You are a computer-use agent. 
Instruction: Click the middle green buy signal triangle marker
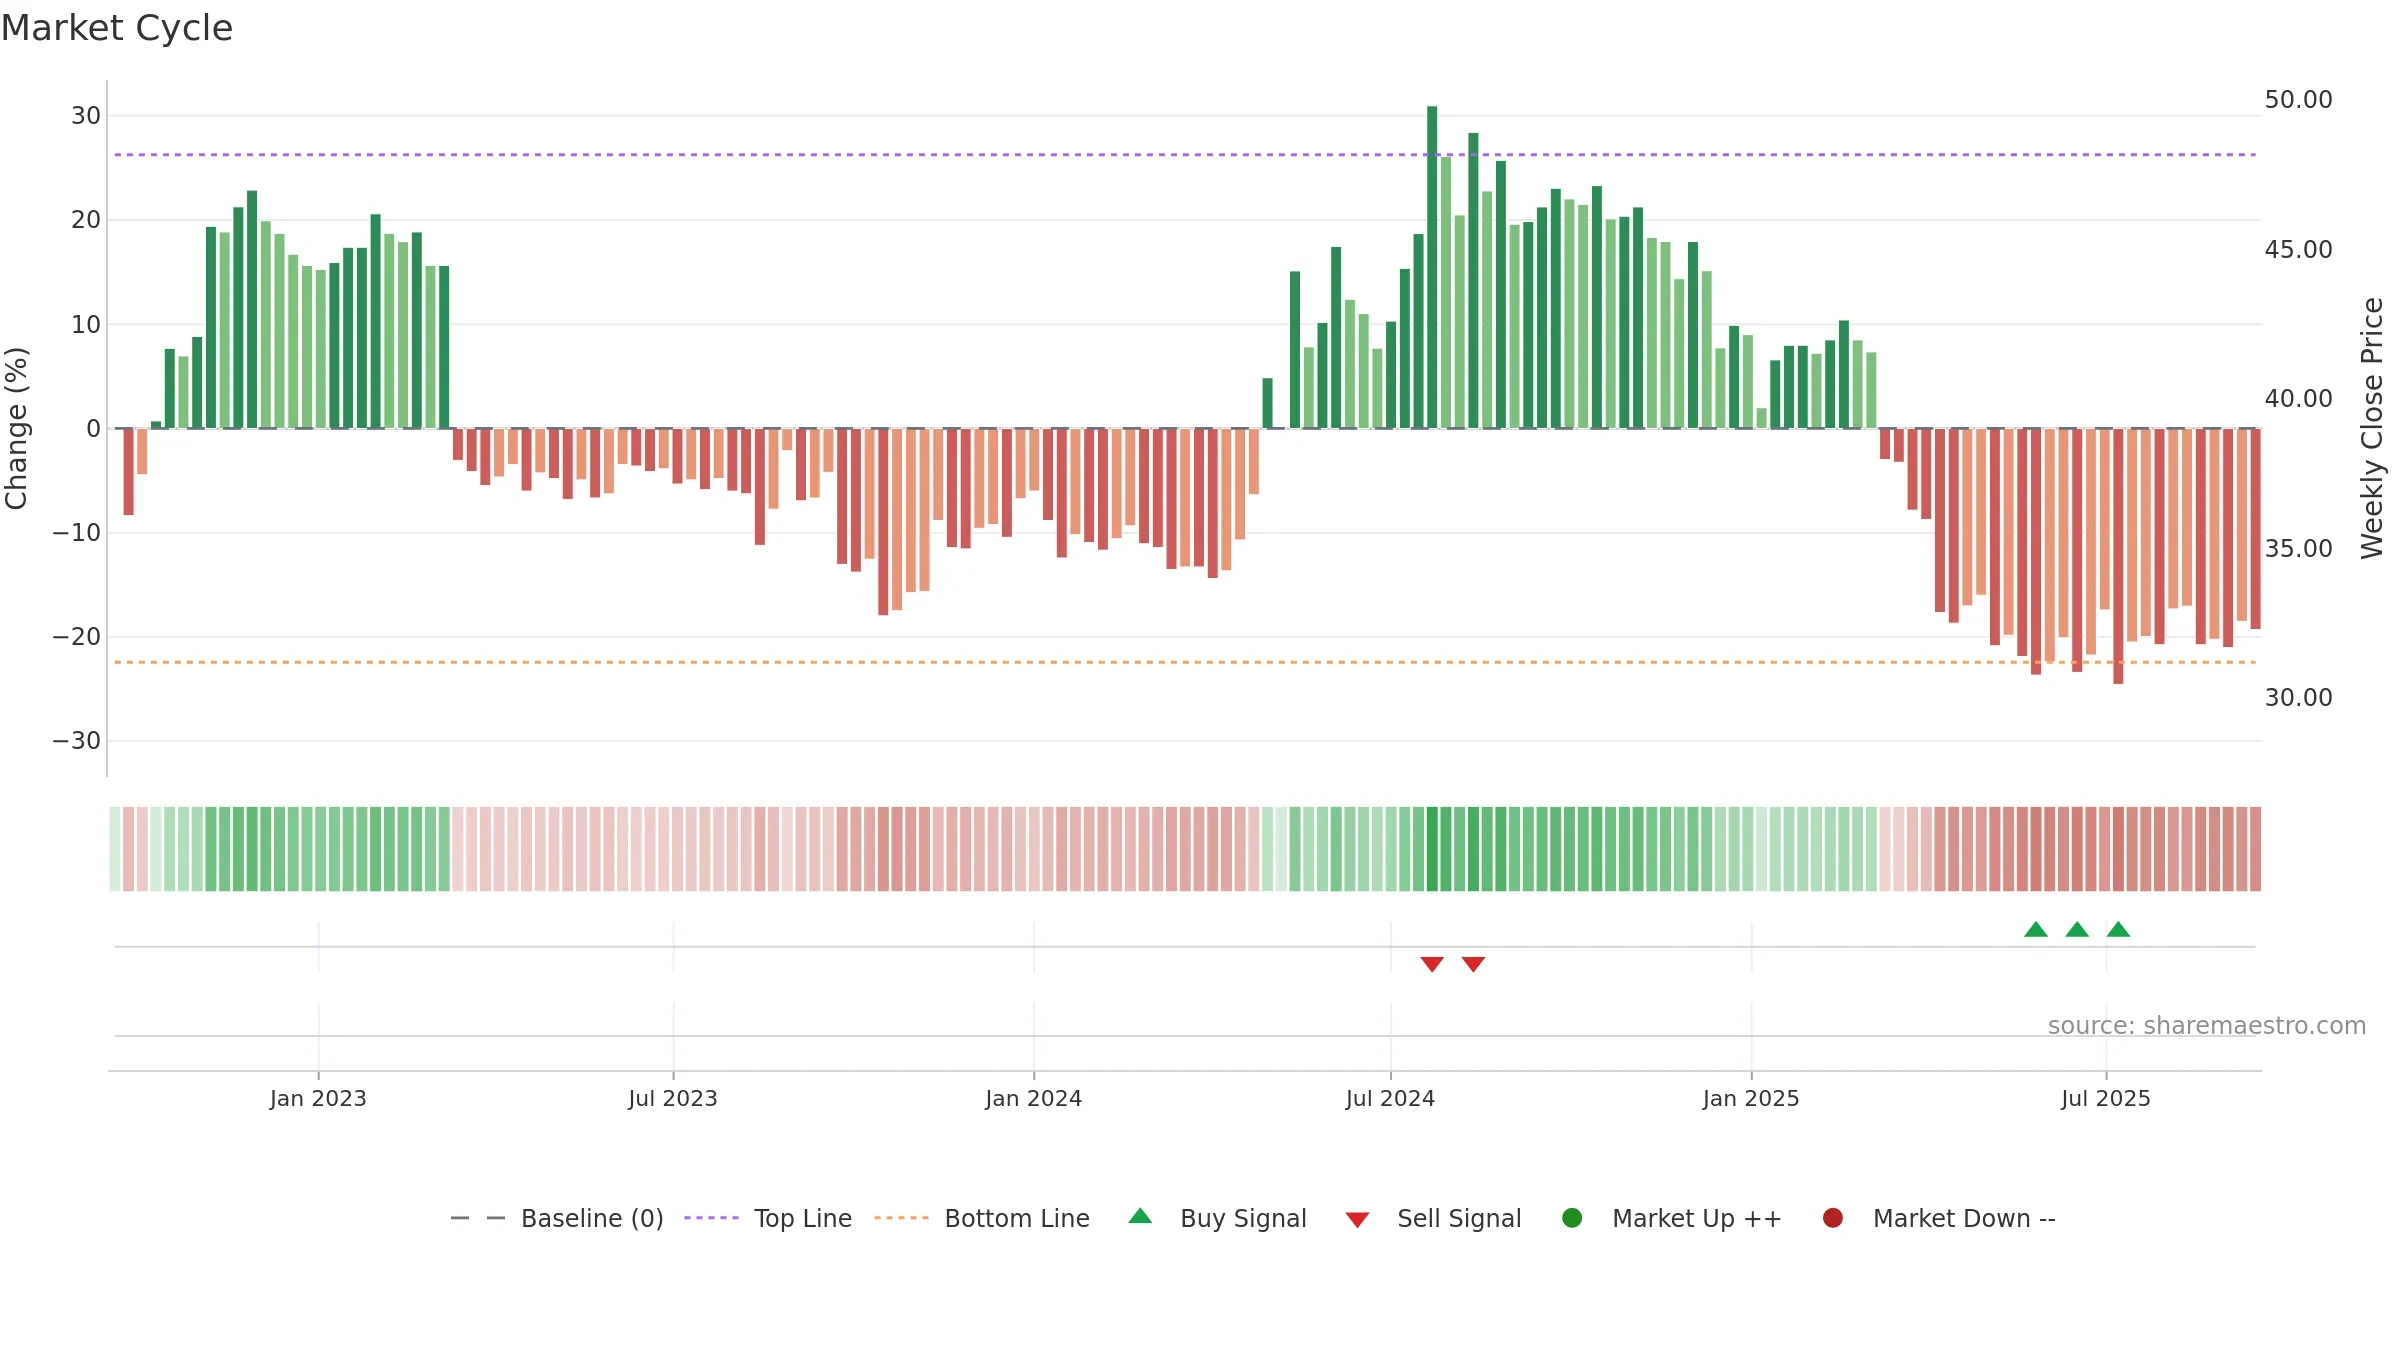pyautogui.click(x=2077, y=929)
